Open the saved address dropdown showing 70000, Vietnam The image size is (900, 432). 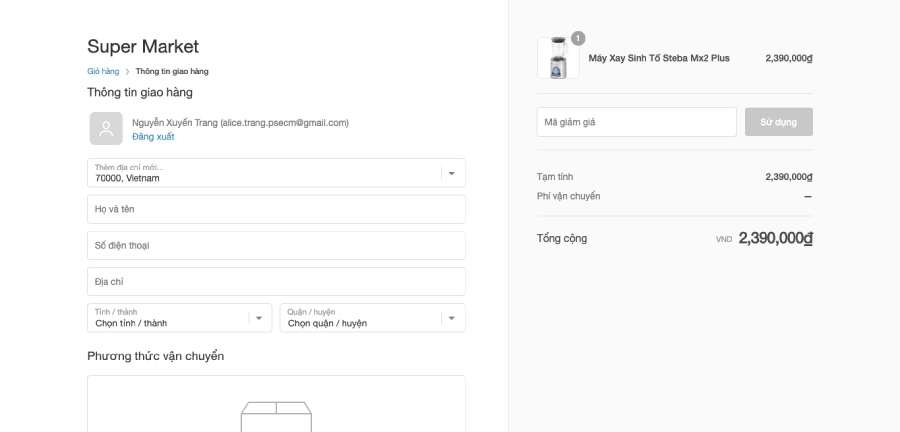pyautogui.click(x=276, y=173)
